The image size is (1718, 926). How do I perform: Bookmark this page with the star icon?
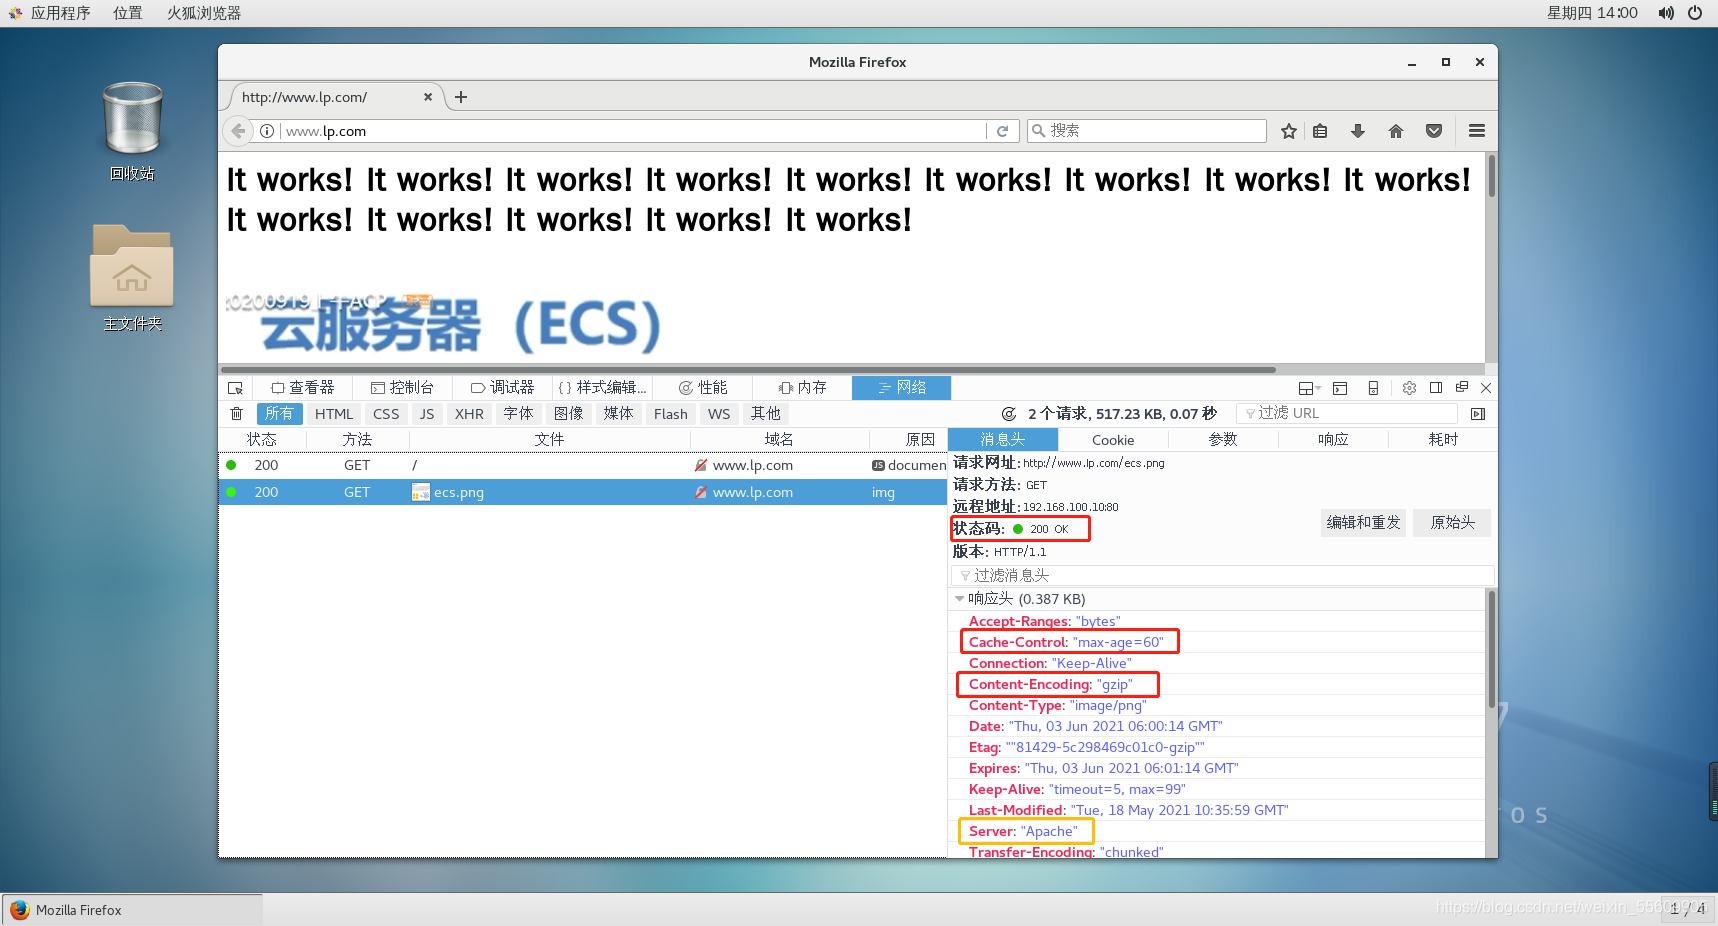(x=1289, y=131)
